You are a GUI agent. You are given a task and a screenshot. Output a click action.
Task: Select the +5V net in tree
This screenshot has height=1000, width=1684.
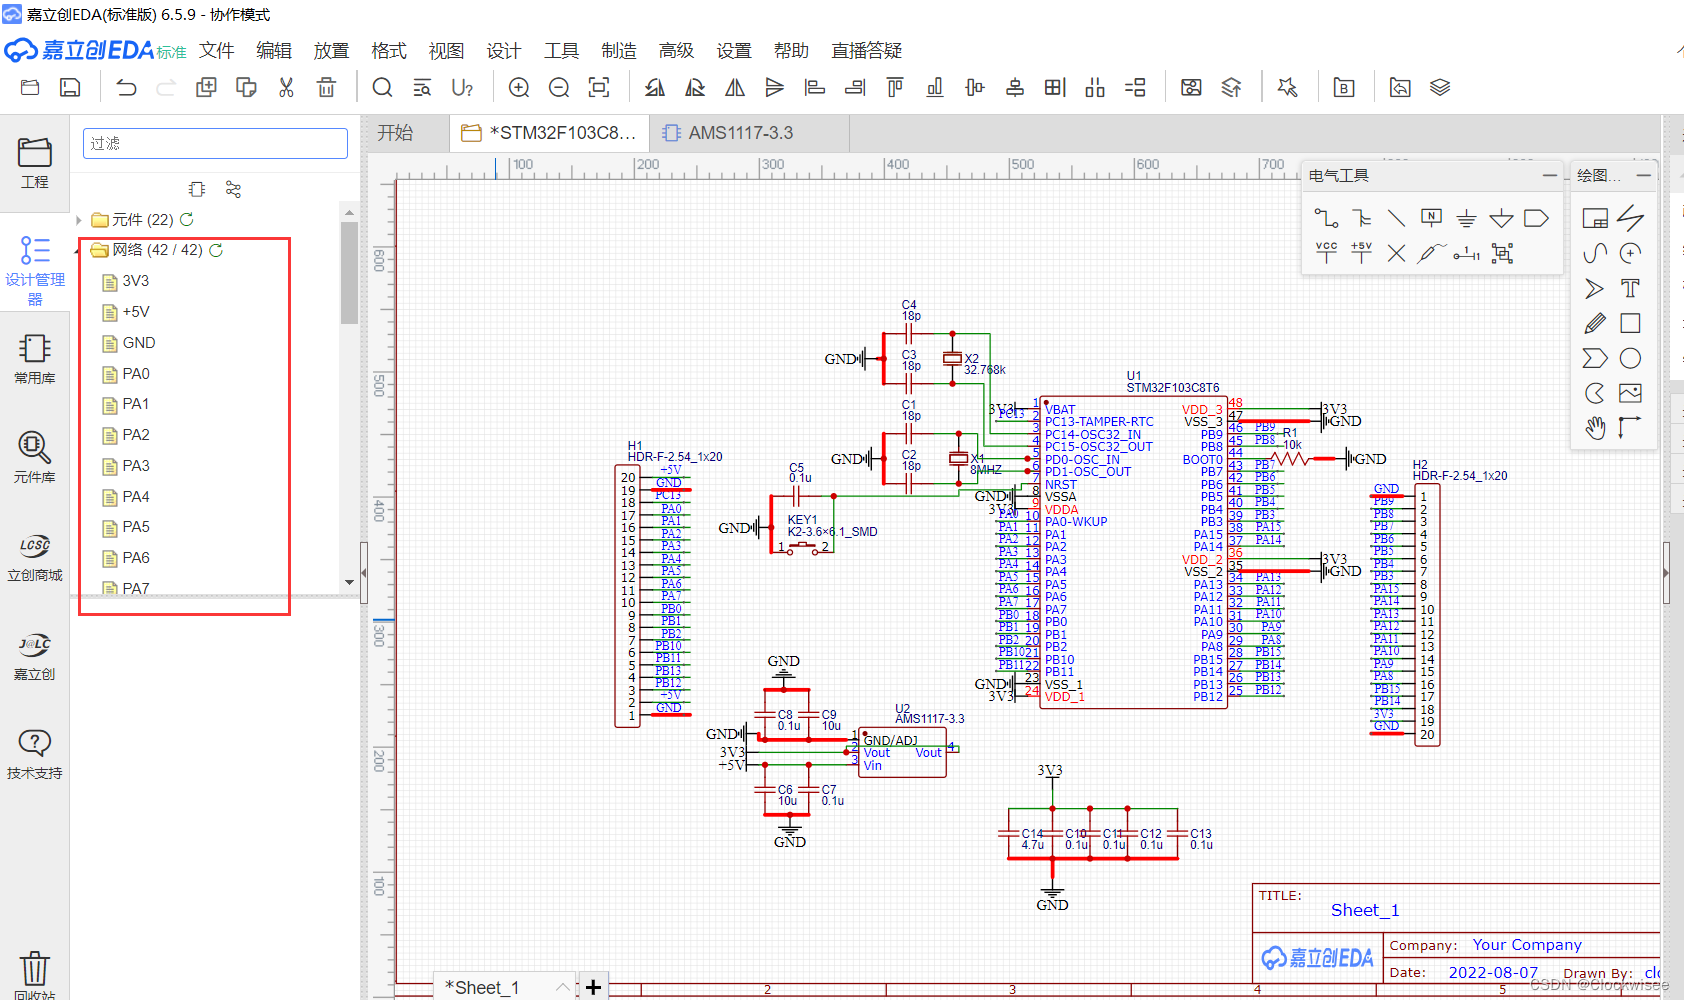pos(136,312)
